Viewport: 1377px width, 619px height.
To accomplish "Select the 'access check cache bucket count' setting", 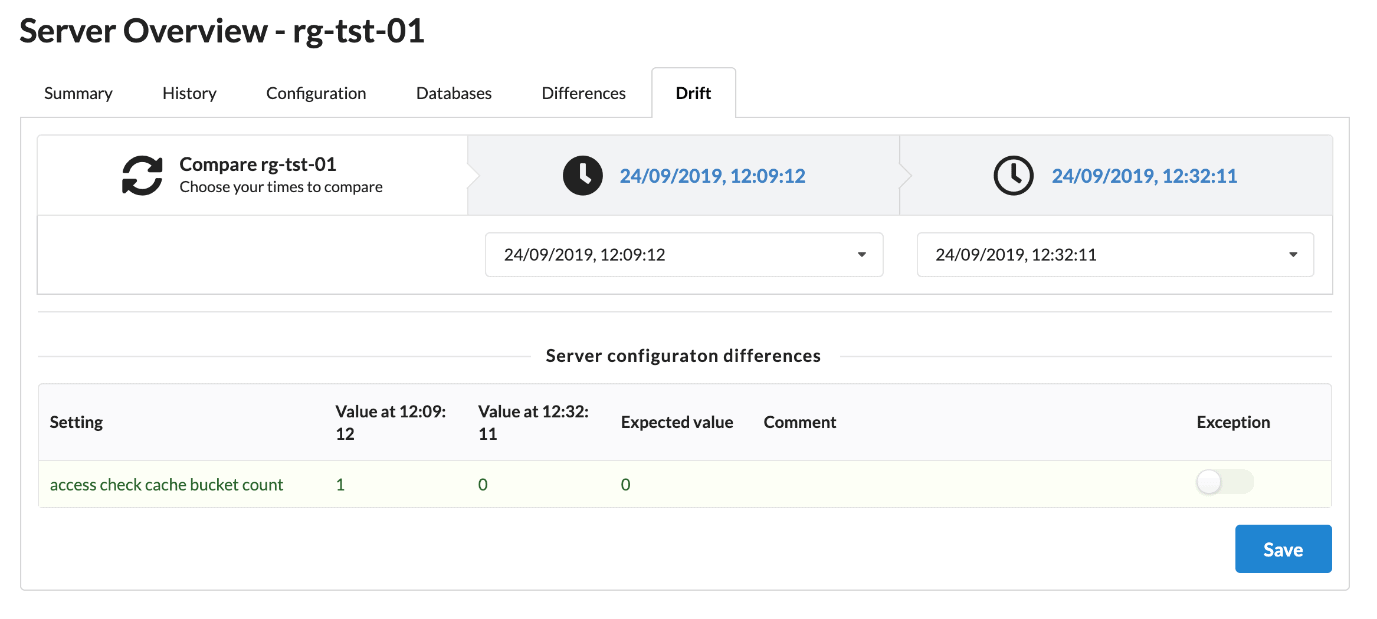I will point(167,485).
